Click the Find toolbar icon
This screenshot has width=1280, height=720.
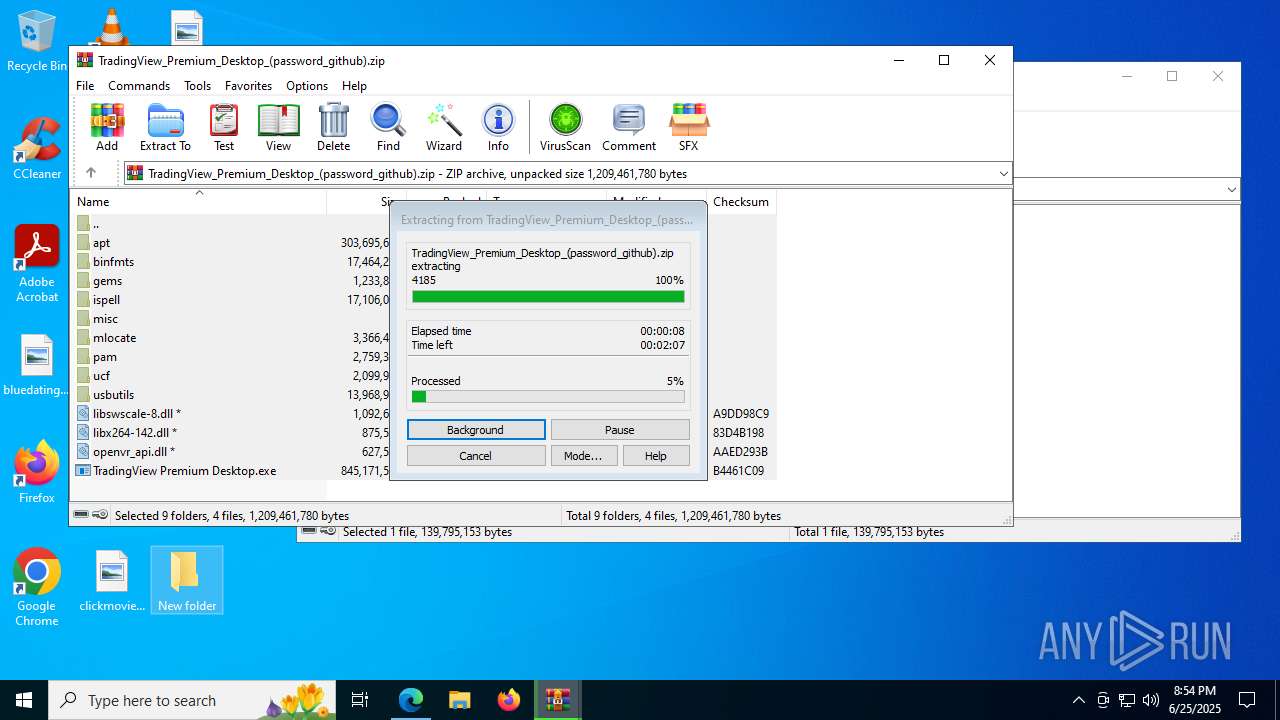pyautogui.click(x=388, y=127)
